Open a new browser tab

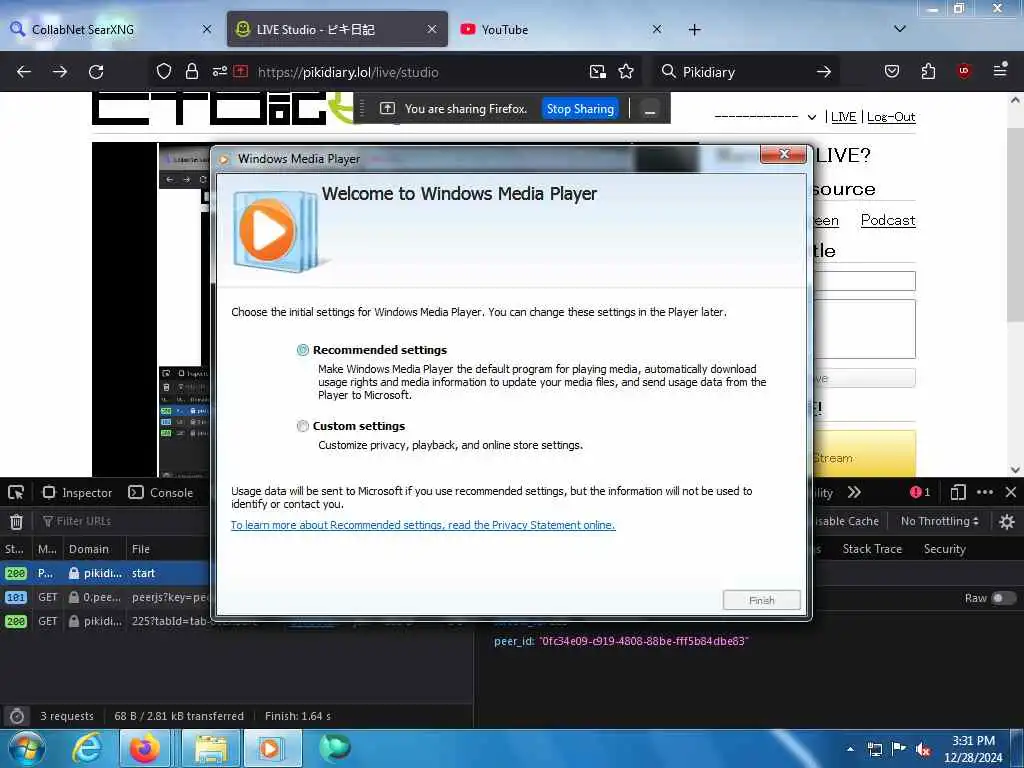click(x=695, y=30)
